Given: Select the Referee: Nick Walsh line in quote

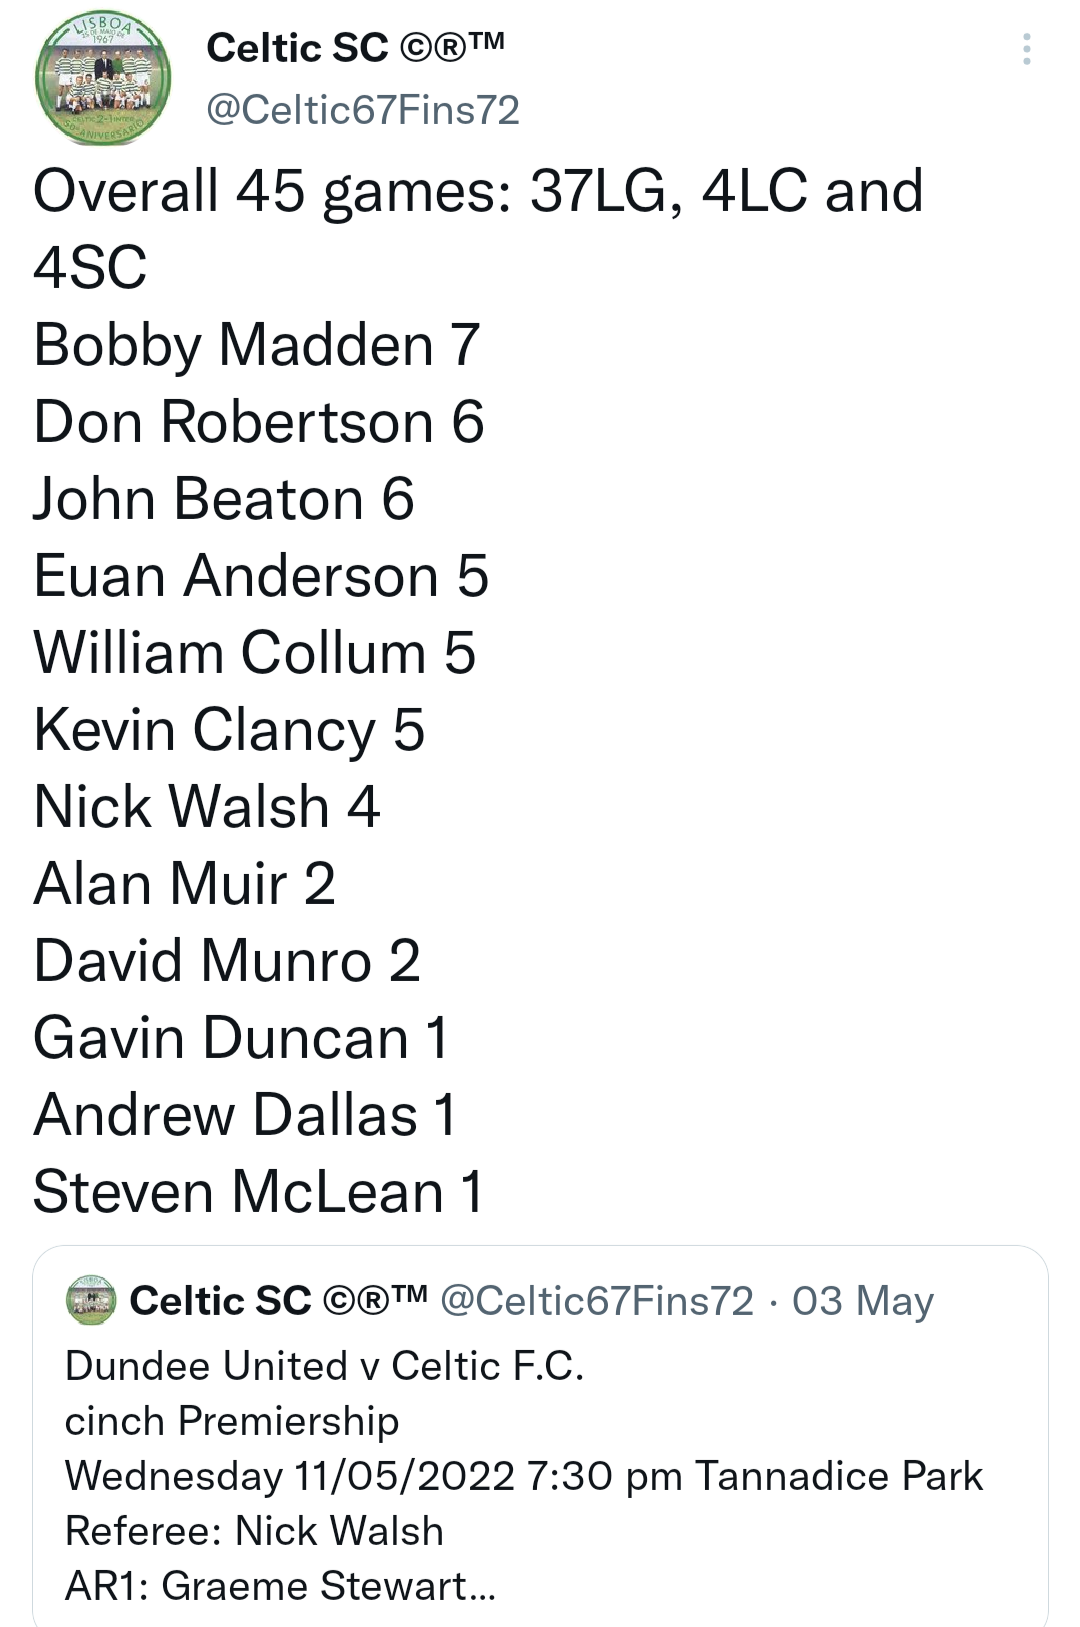Looking at the screenshot, I should (254, 1531).
